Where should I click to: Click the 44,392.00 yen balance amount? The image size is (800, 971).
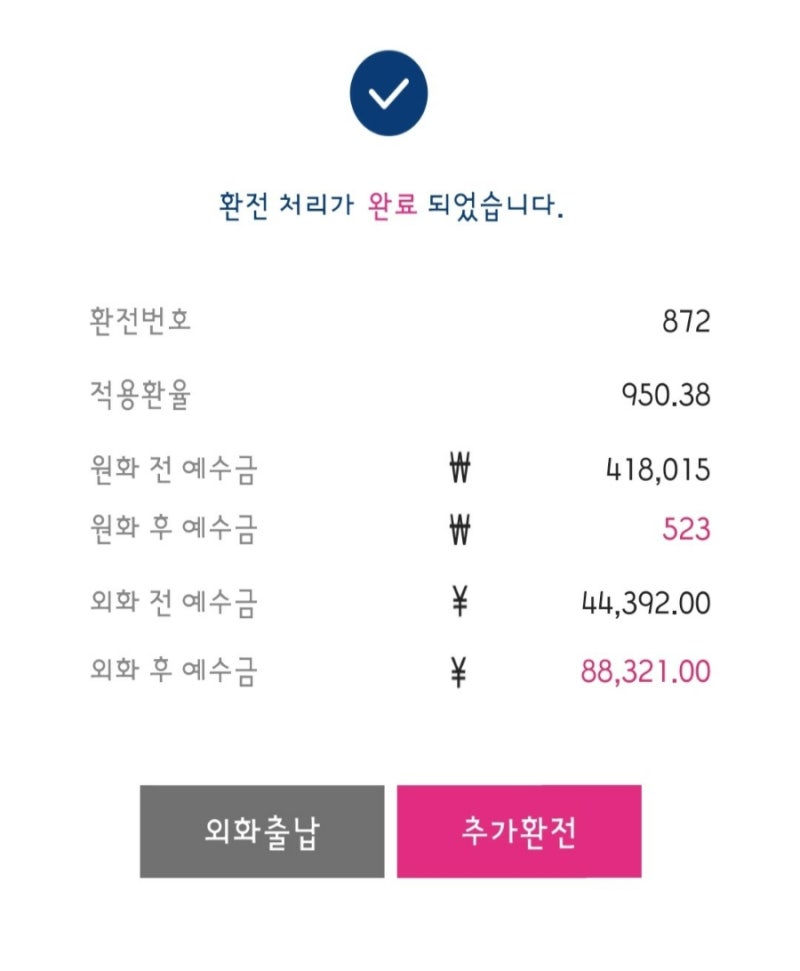tap(646, 603)
